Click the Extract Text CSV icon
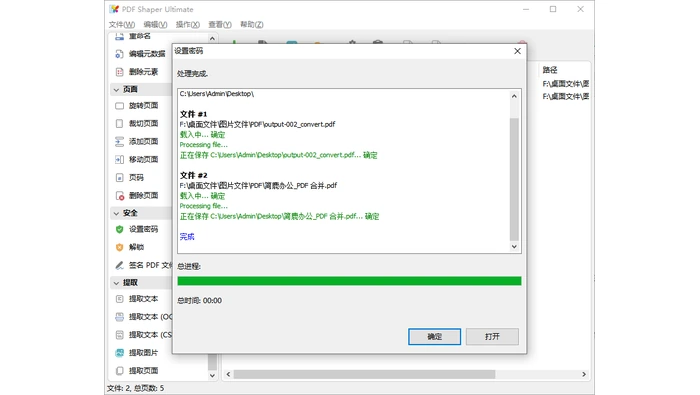The height and width of the screenshot is (395, 700). click(x=119, y=335)
